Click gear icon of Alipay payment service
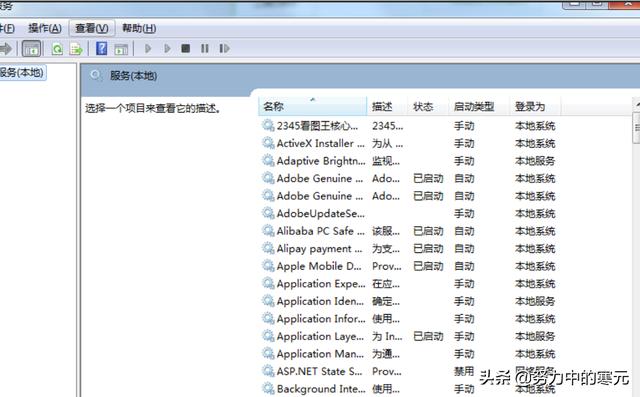This screenshot has height=397, width=640. coord(268,248)
